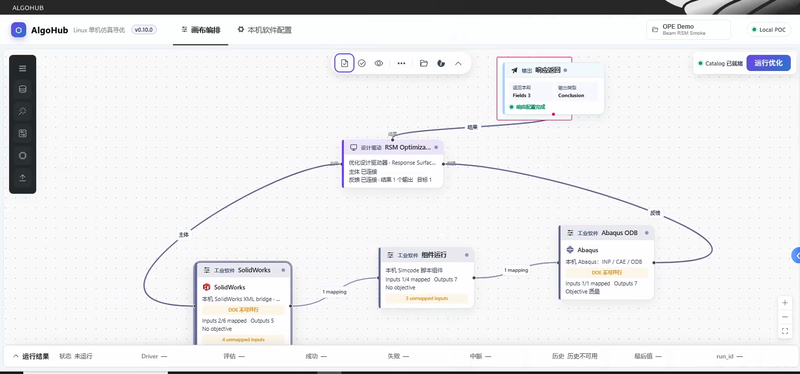Image resolution: width=800 pixels, height=374 pixels.
Task: Open the folder icon in canvas toolbar
Action: coord(423,63)
